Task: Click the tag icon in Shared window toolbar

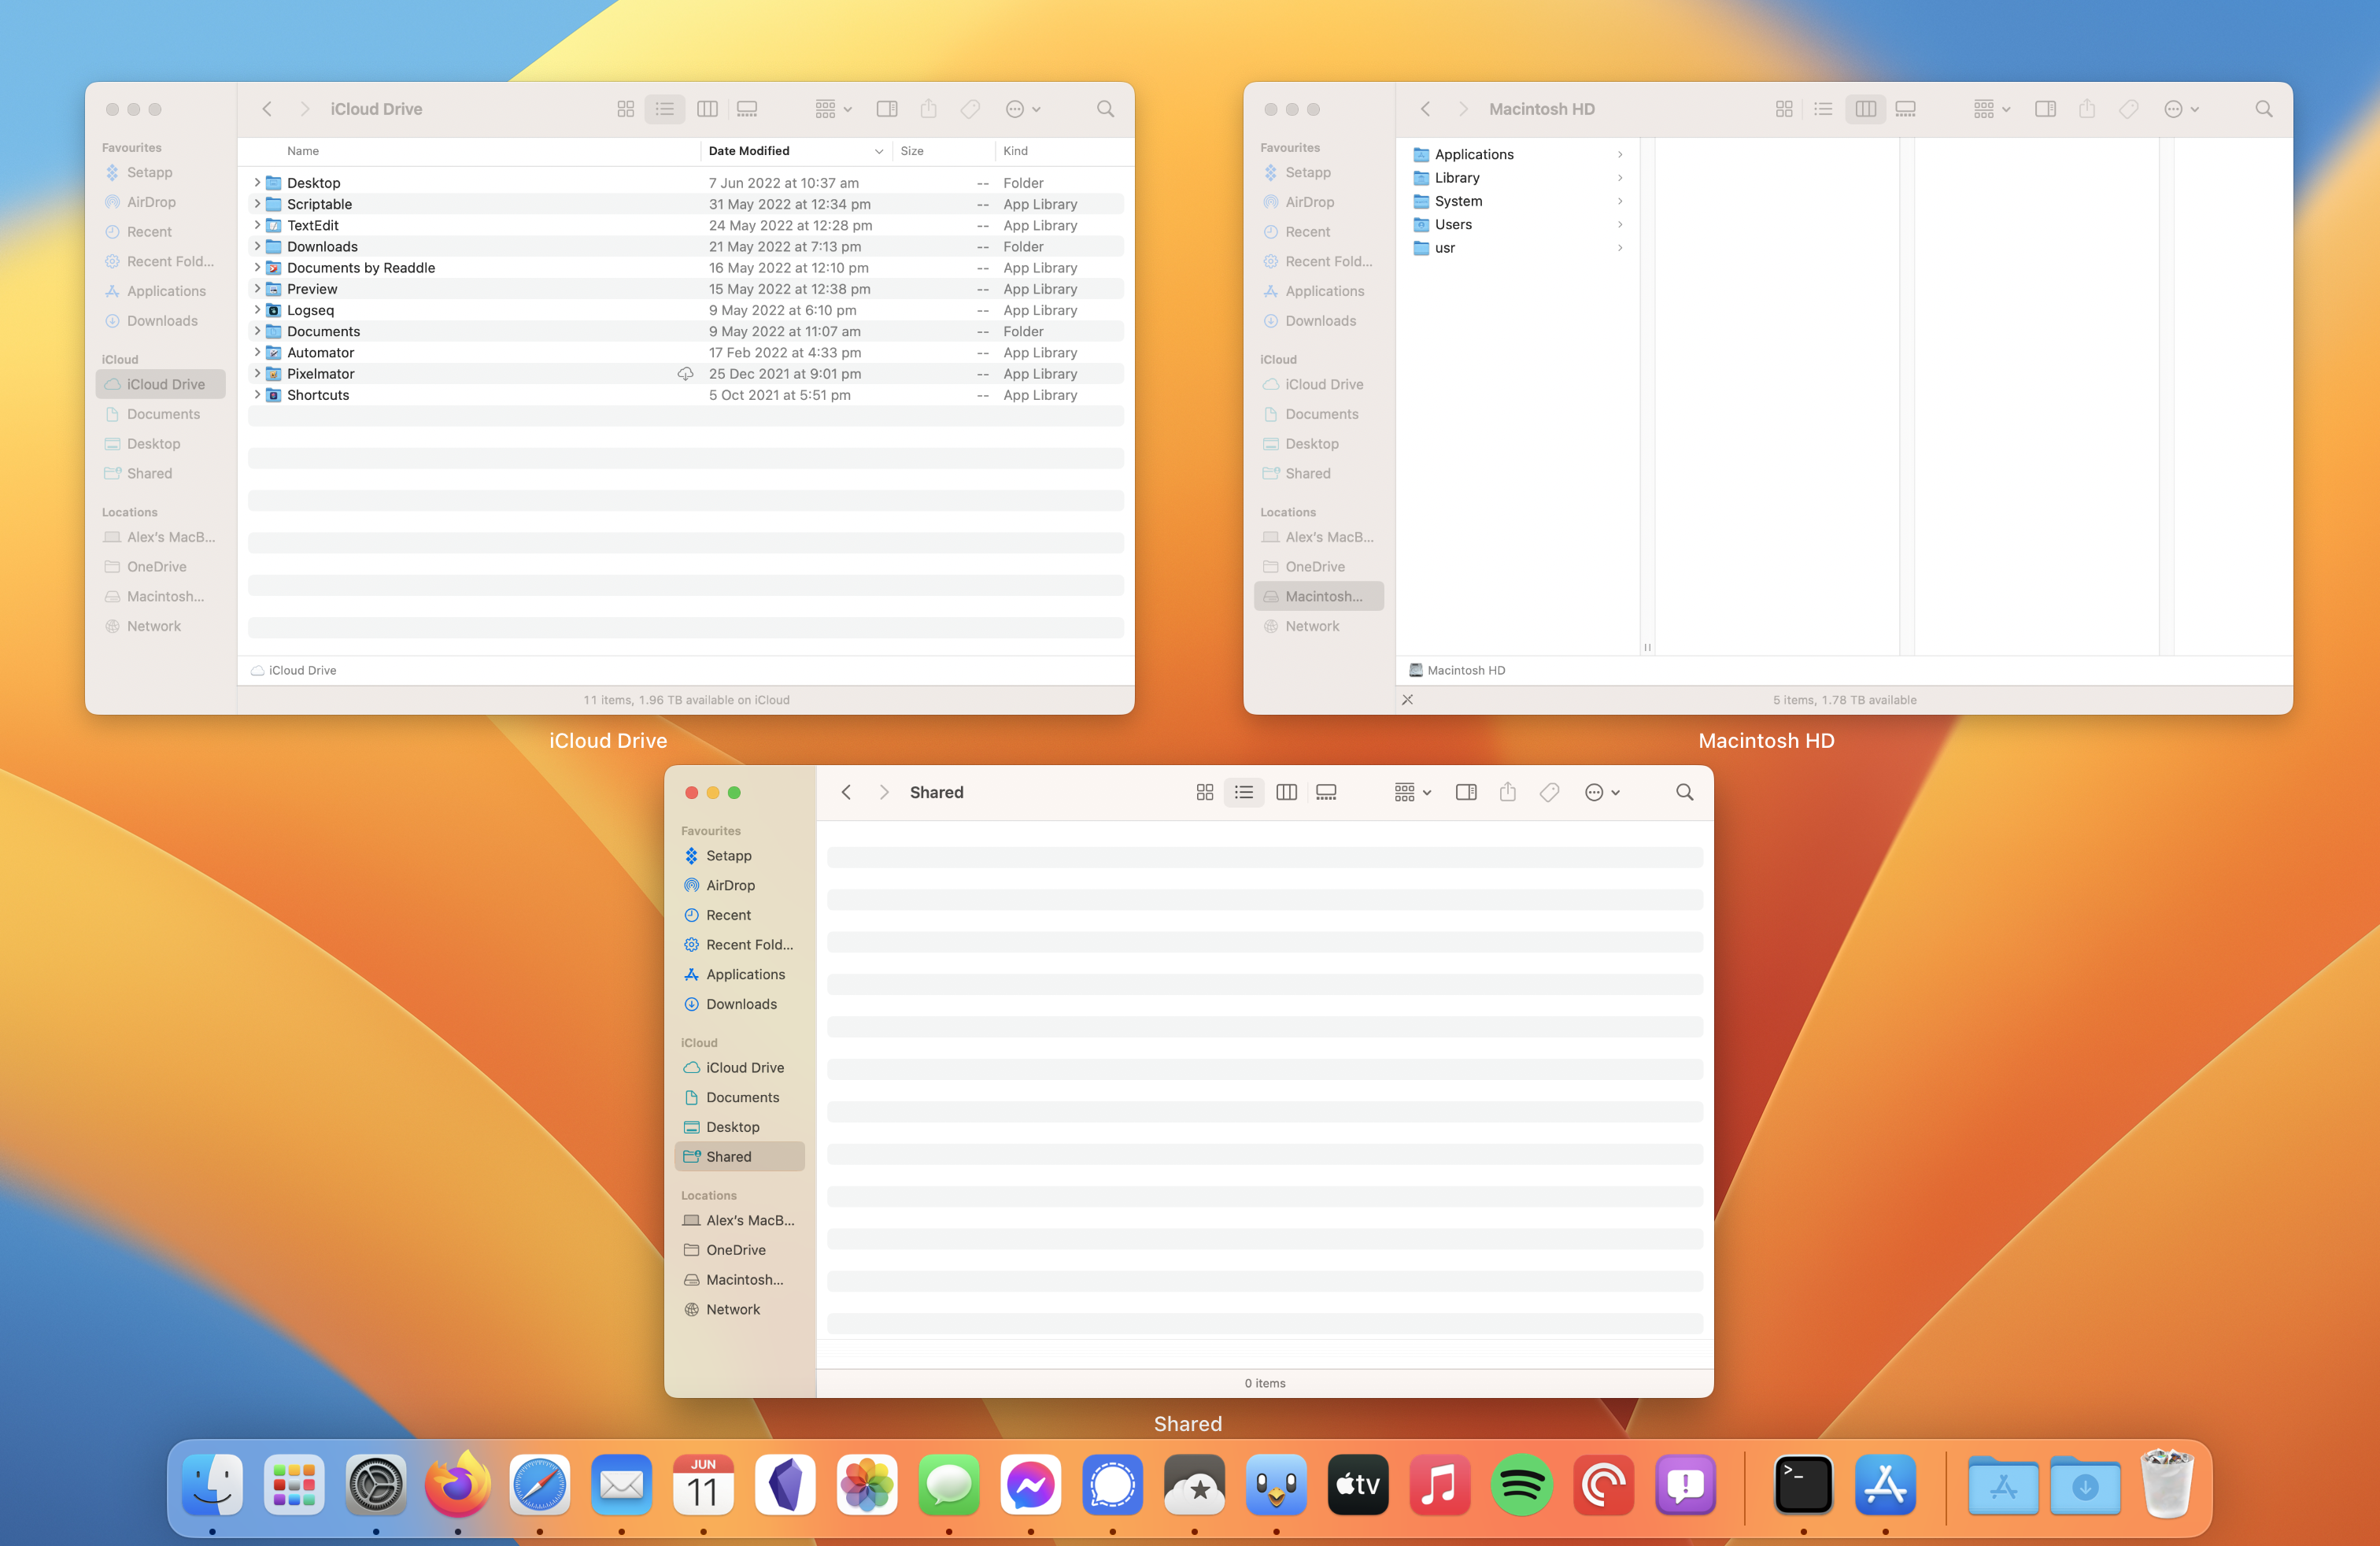Action: click(1549, 792)
